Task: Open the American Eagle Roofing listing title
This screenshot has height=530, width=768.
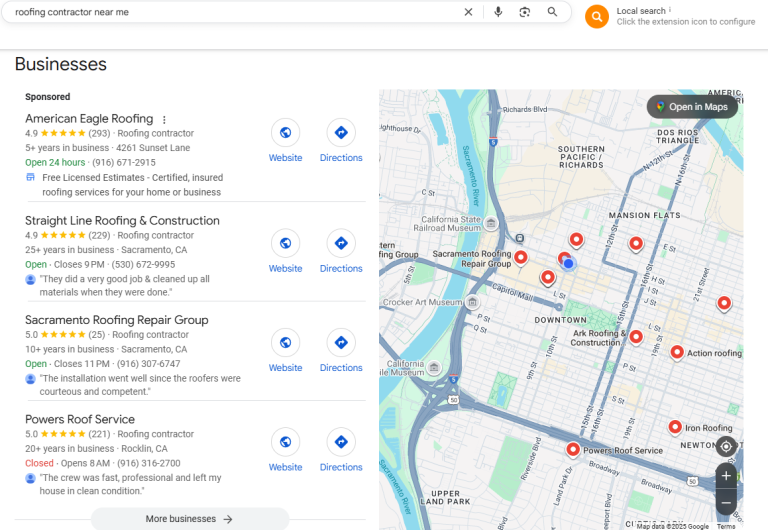Action: coord(89,119)
